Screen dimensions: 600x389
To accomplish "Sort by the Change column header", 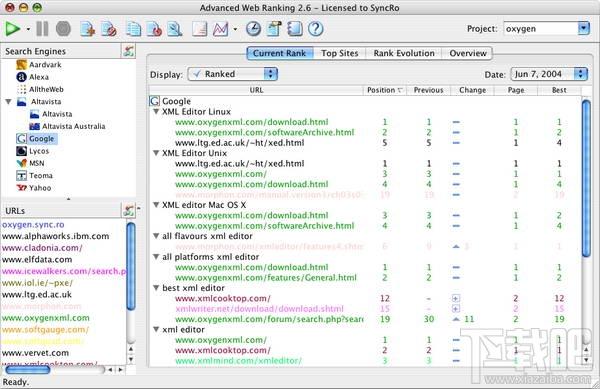I will point(473,90).
